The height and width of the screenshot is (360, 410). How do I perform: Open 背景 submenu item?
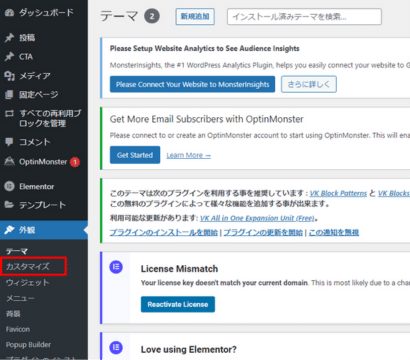[13, 314]
